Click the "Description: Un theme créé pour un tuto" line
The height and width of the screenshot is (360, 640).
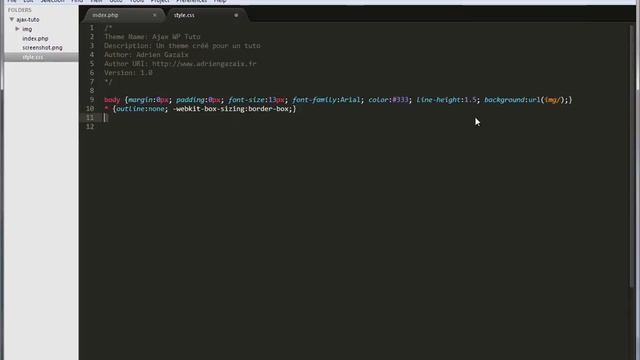(182, 46)
